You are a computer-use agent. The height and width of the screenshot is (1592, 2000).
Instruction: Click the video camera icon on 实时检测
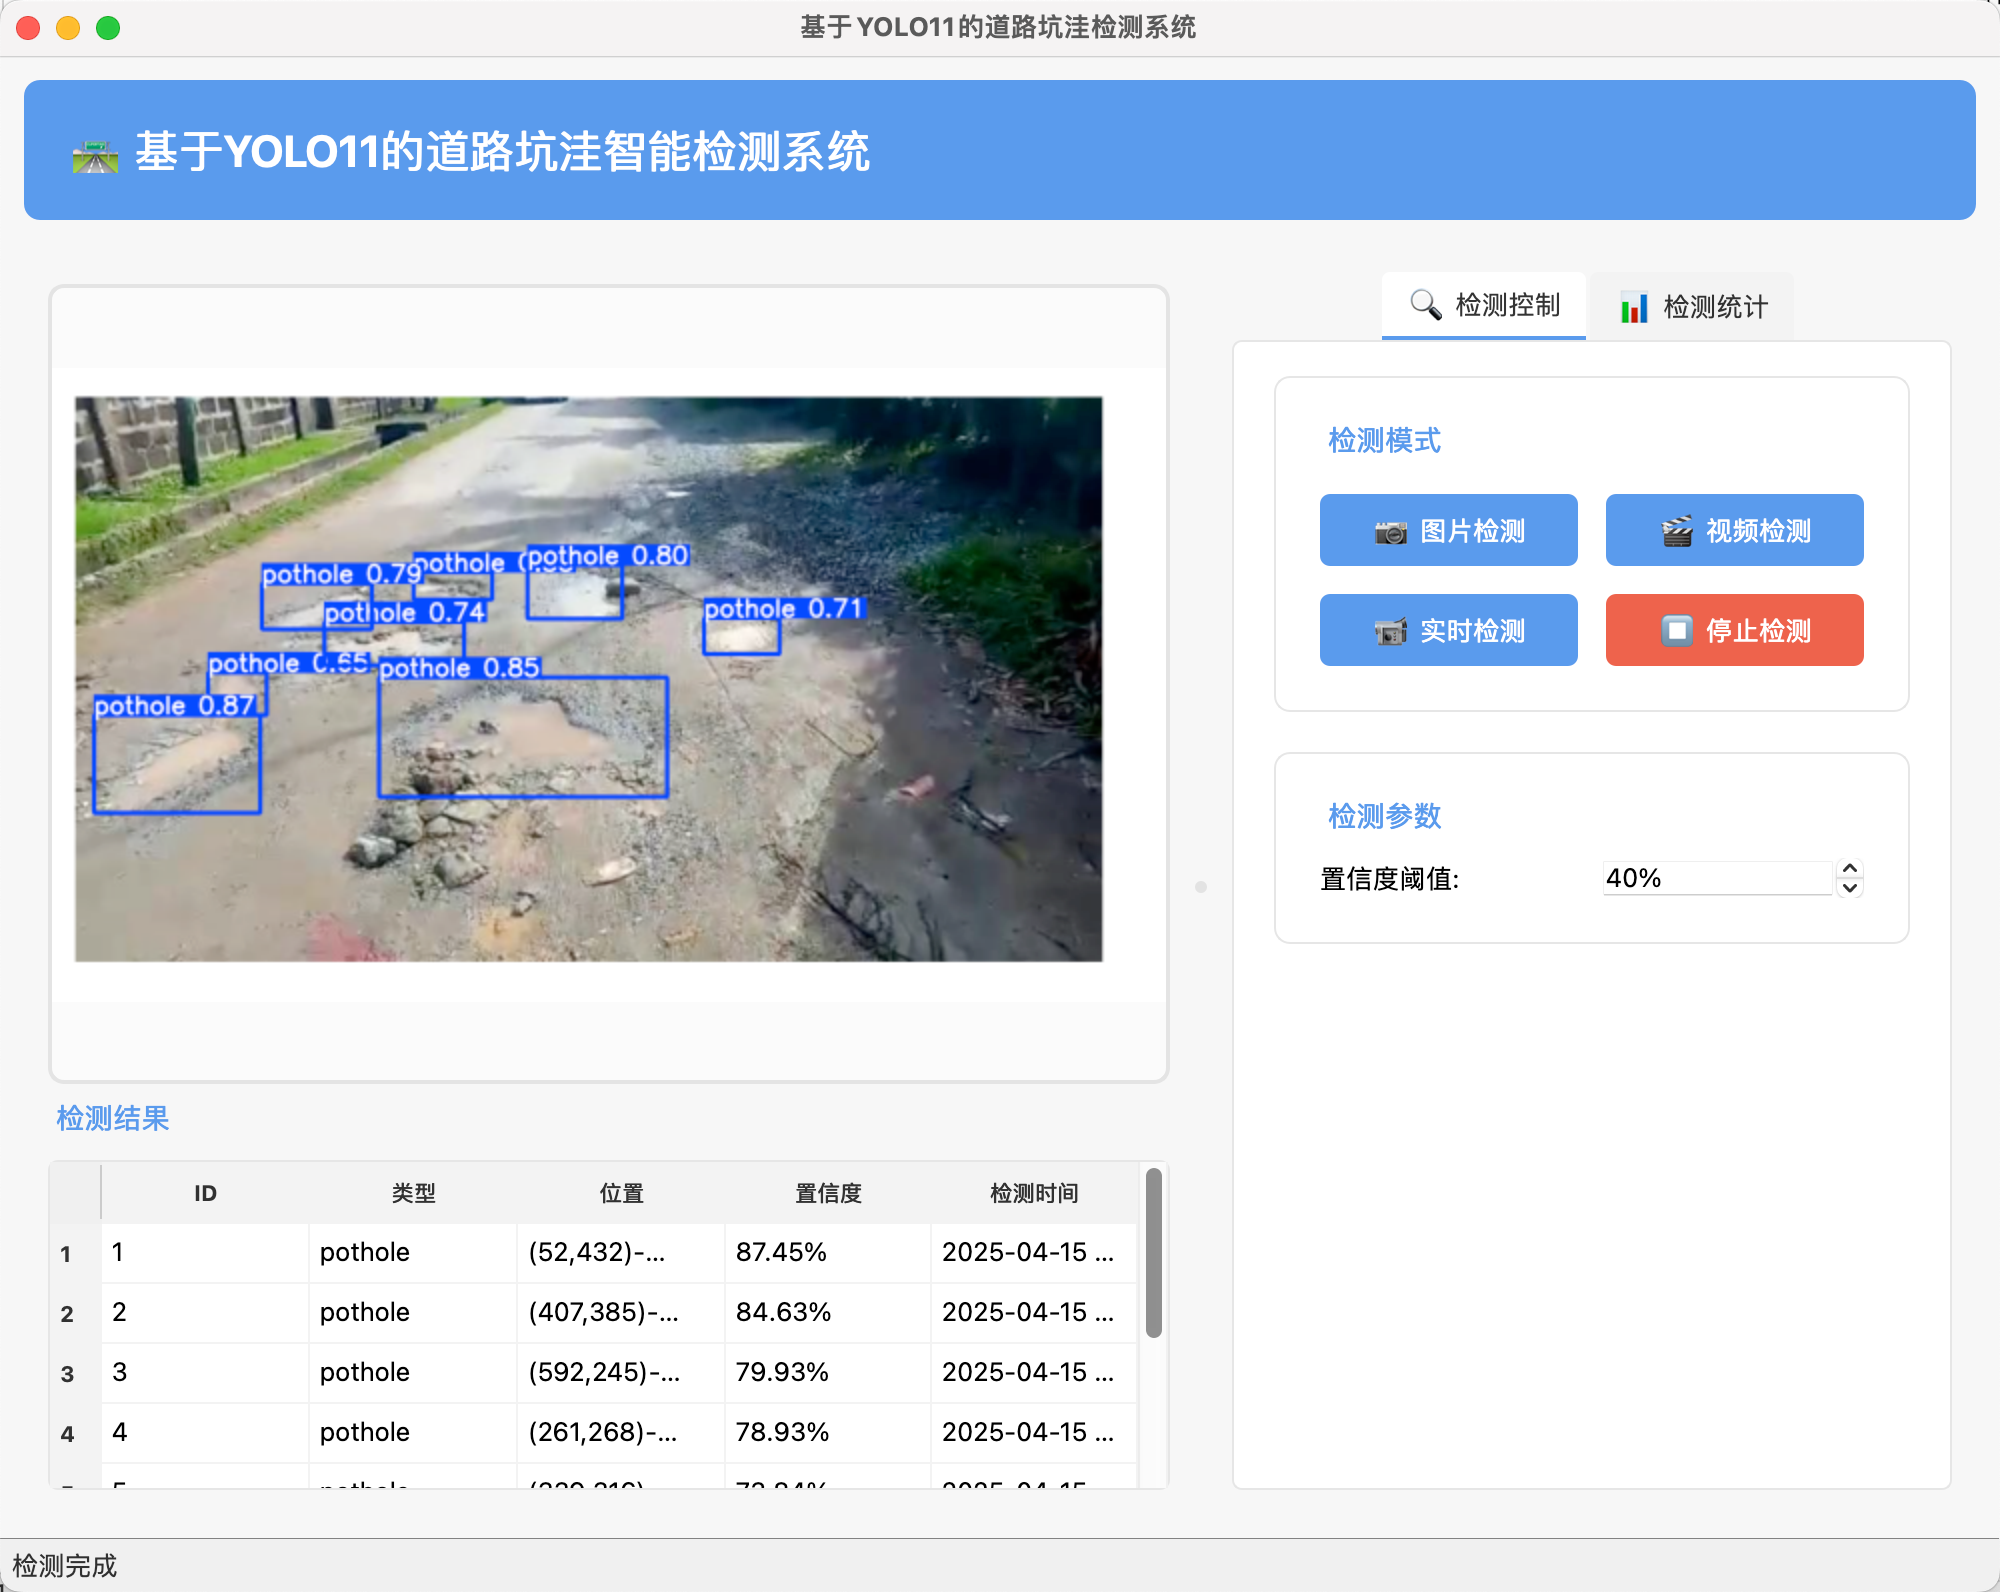pyautogui.click(x=1390, y=632)
